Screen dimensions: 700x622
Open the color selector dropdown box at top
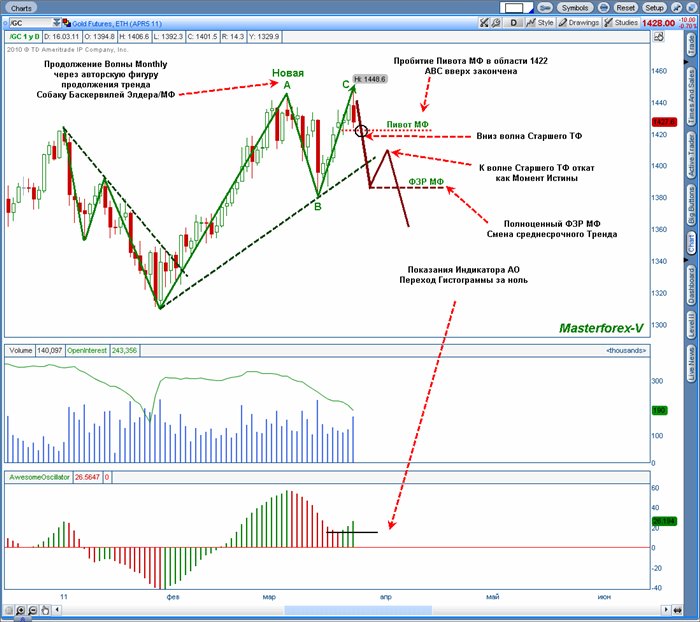517,8
